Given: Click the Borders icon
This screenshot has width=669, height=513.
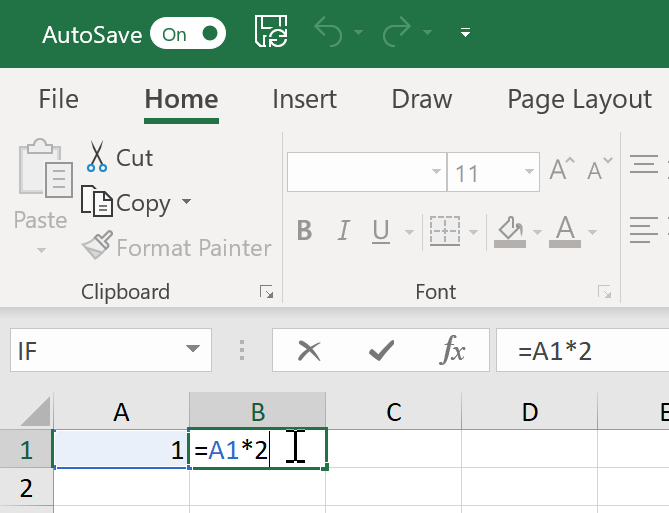Looking at the screenshot, I should 445,231.
